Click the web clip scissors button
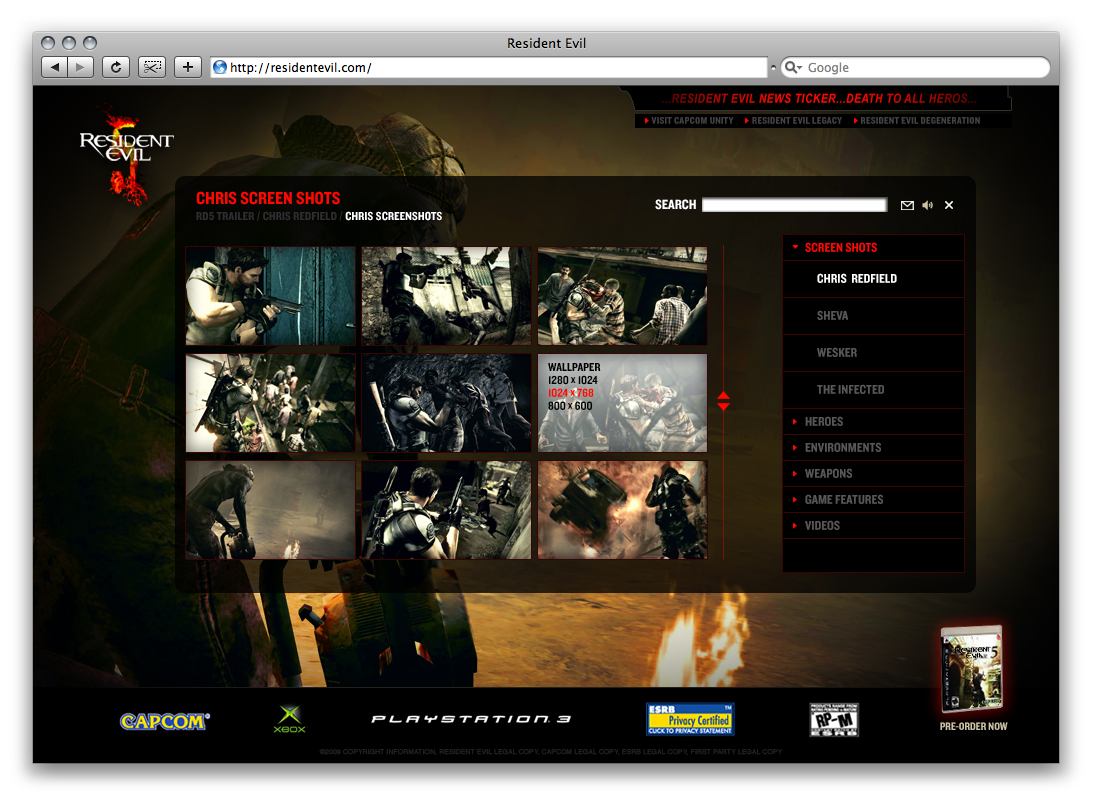This screenshot has width=1093, height=800. click(x=152, y=67)
